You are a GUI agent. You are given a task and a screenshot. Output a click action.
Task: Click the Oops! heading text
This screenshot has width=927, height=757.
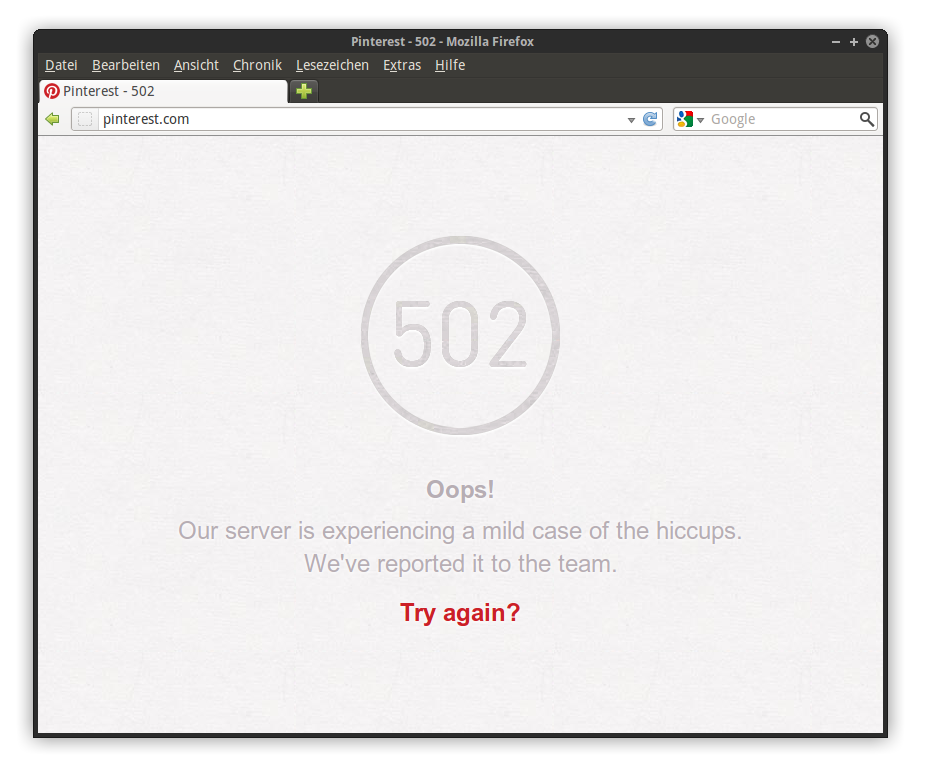click(460, 490)
